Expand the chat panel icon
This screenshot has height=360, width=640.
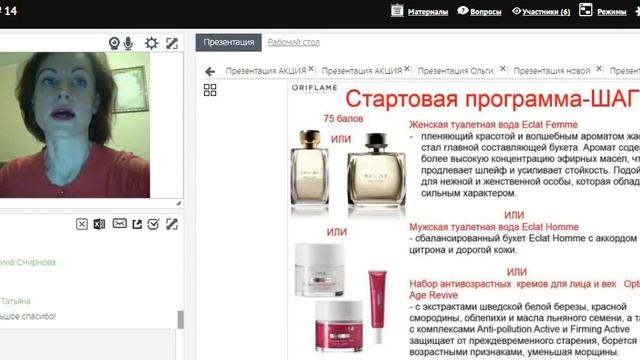172,224
